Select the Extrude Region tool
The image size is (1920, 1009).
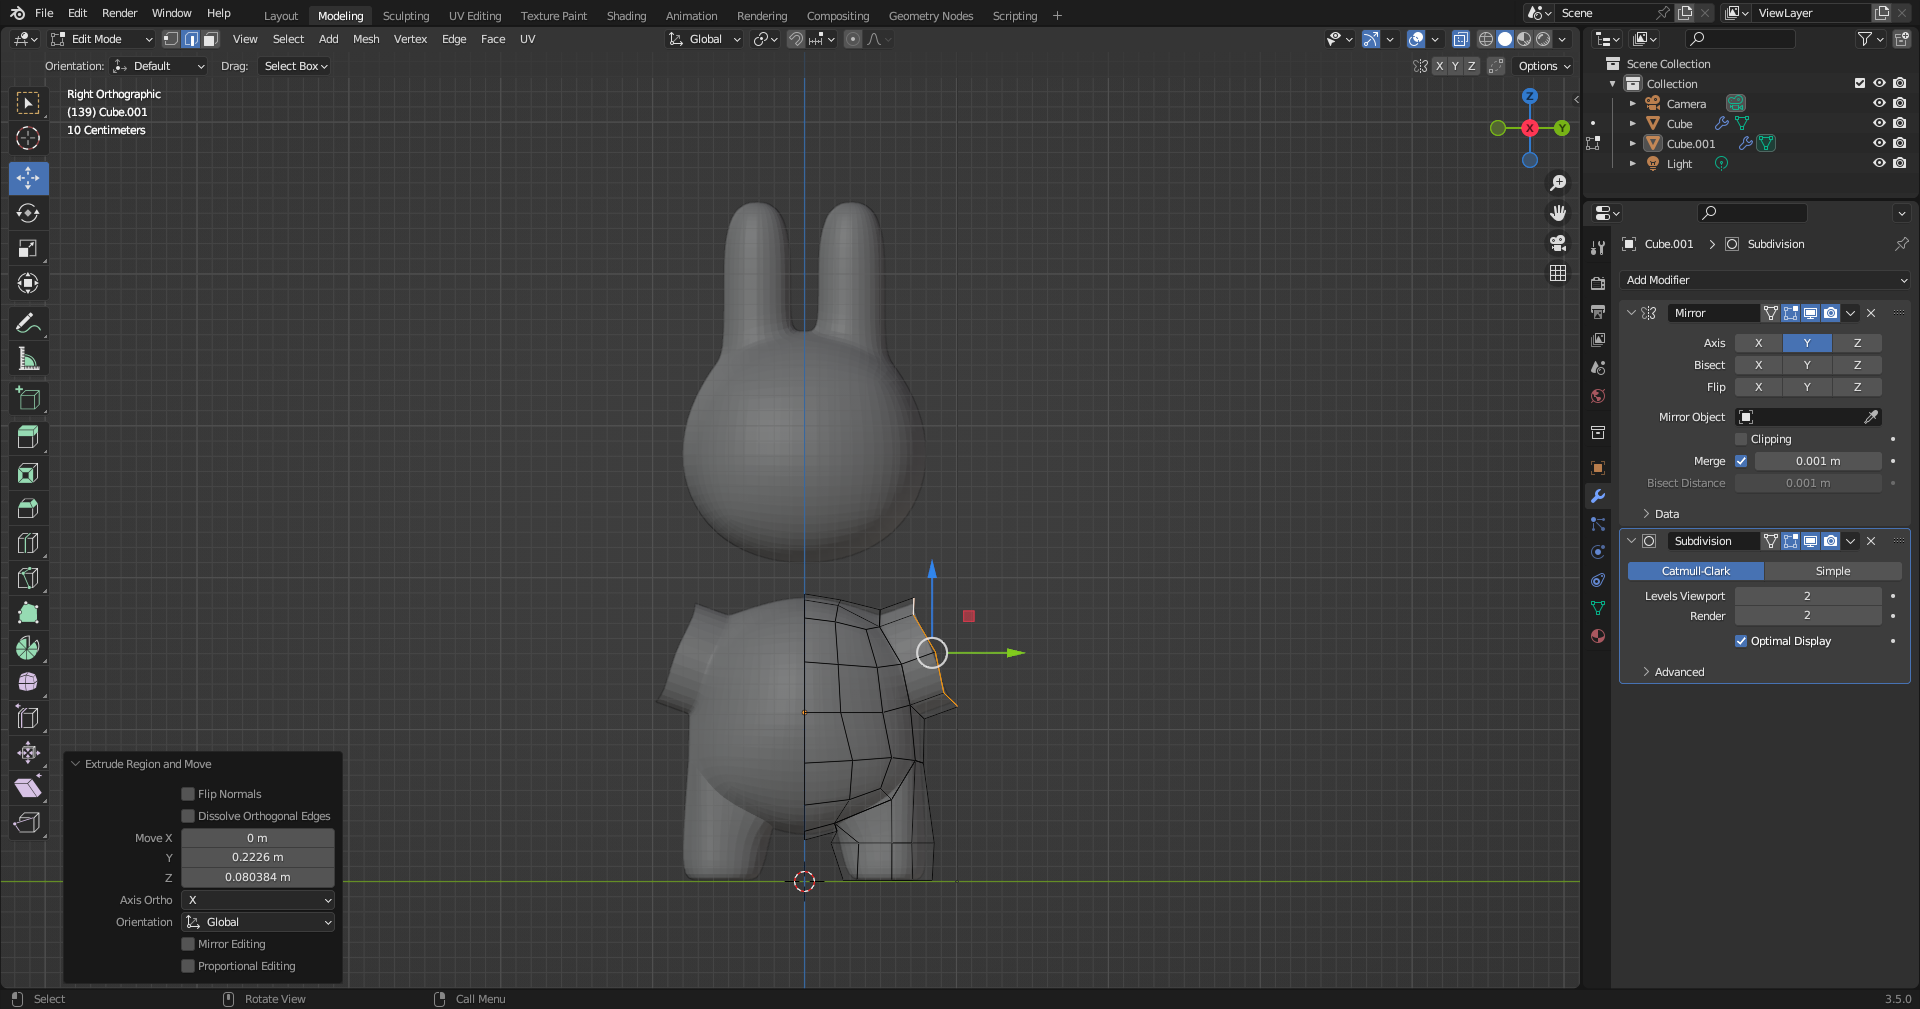[28, 437]
